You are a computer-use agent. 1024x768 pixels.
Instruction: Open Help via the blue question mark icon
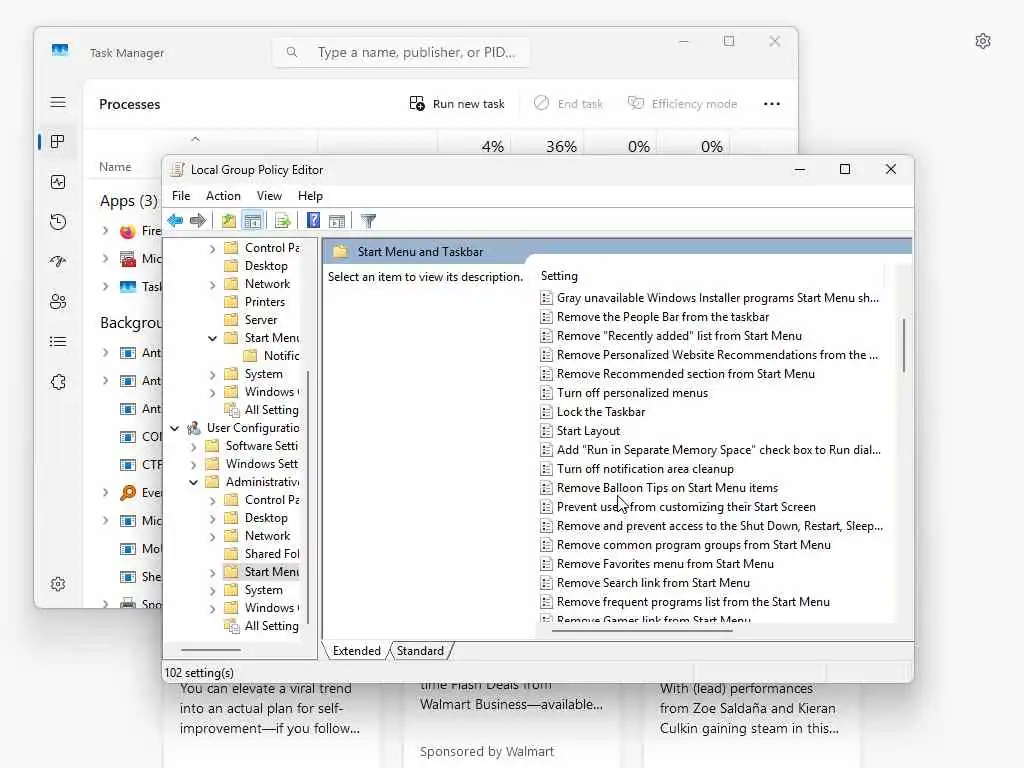(313, 221)
